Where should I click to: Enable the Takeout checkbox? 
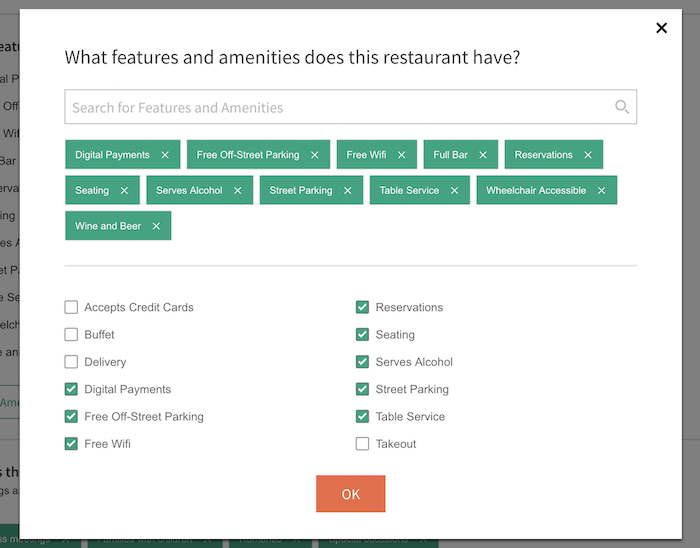point(362,444)
